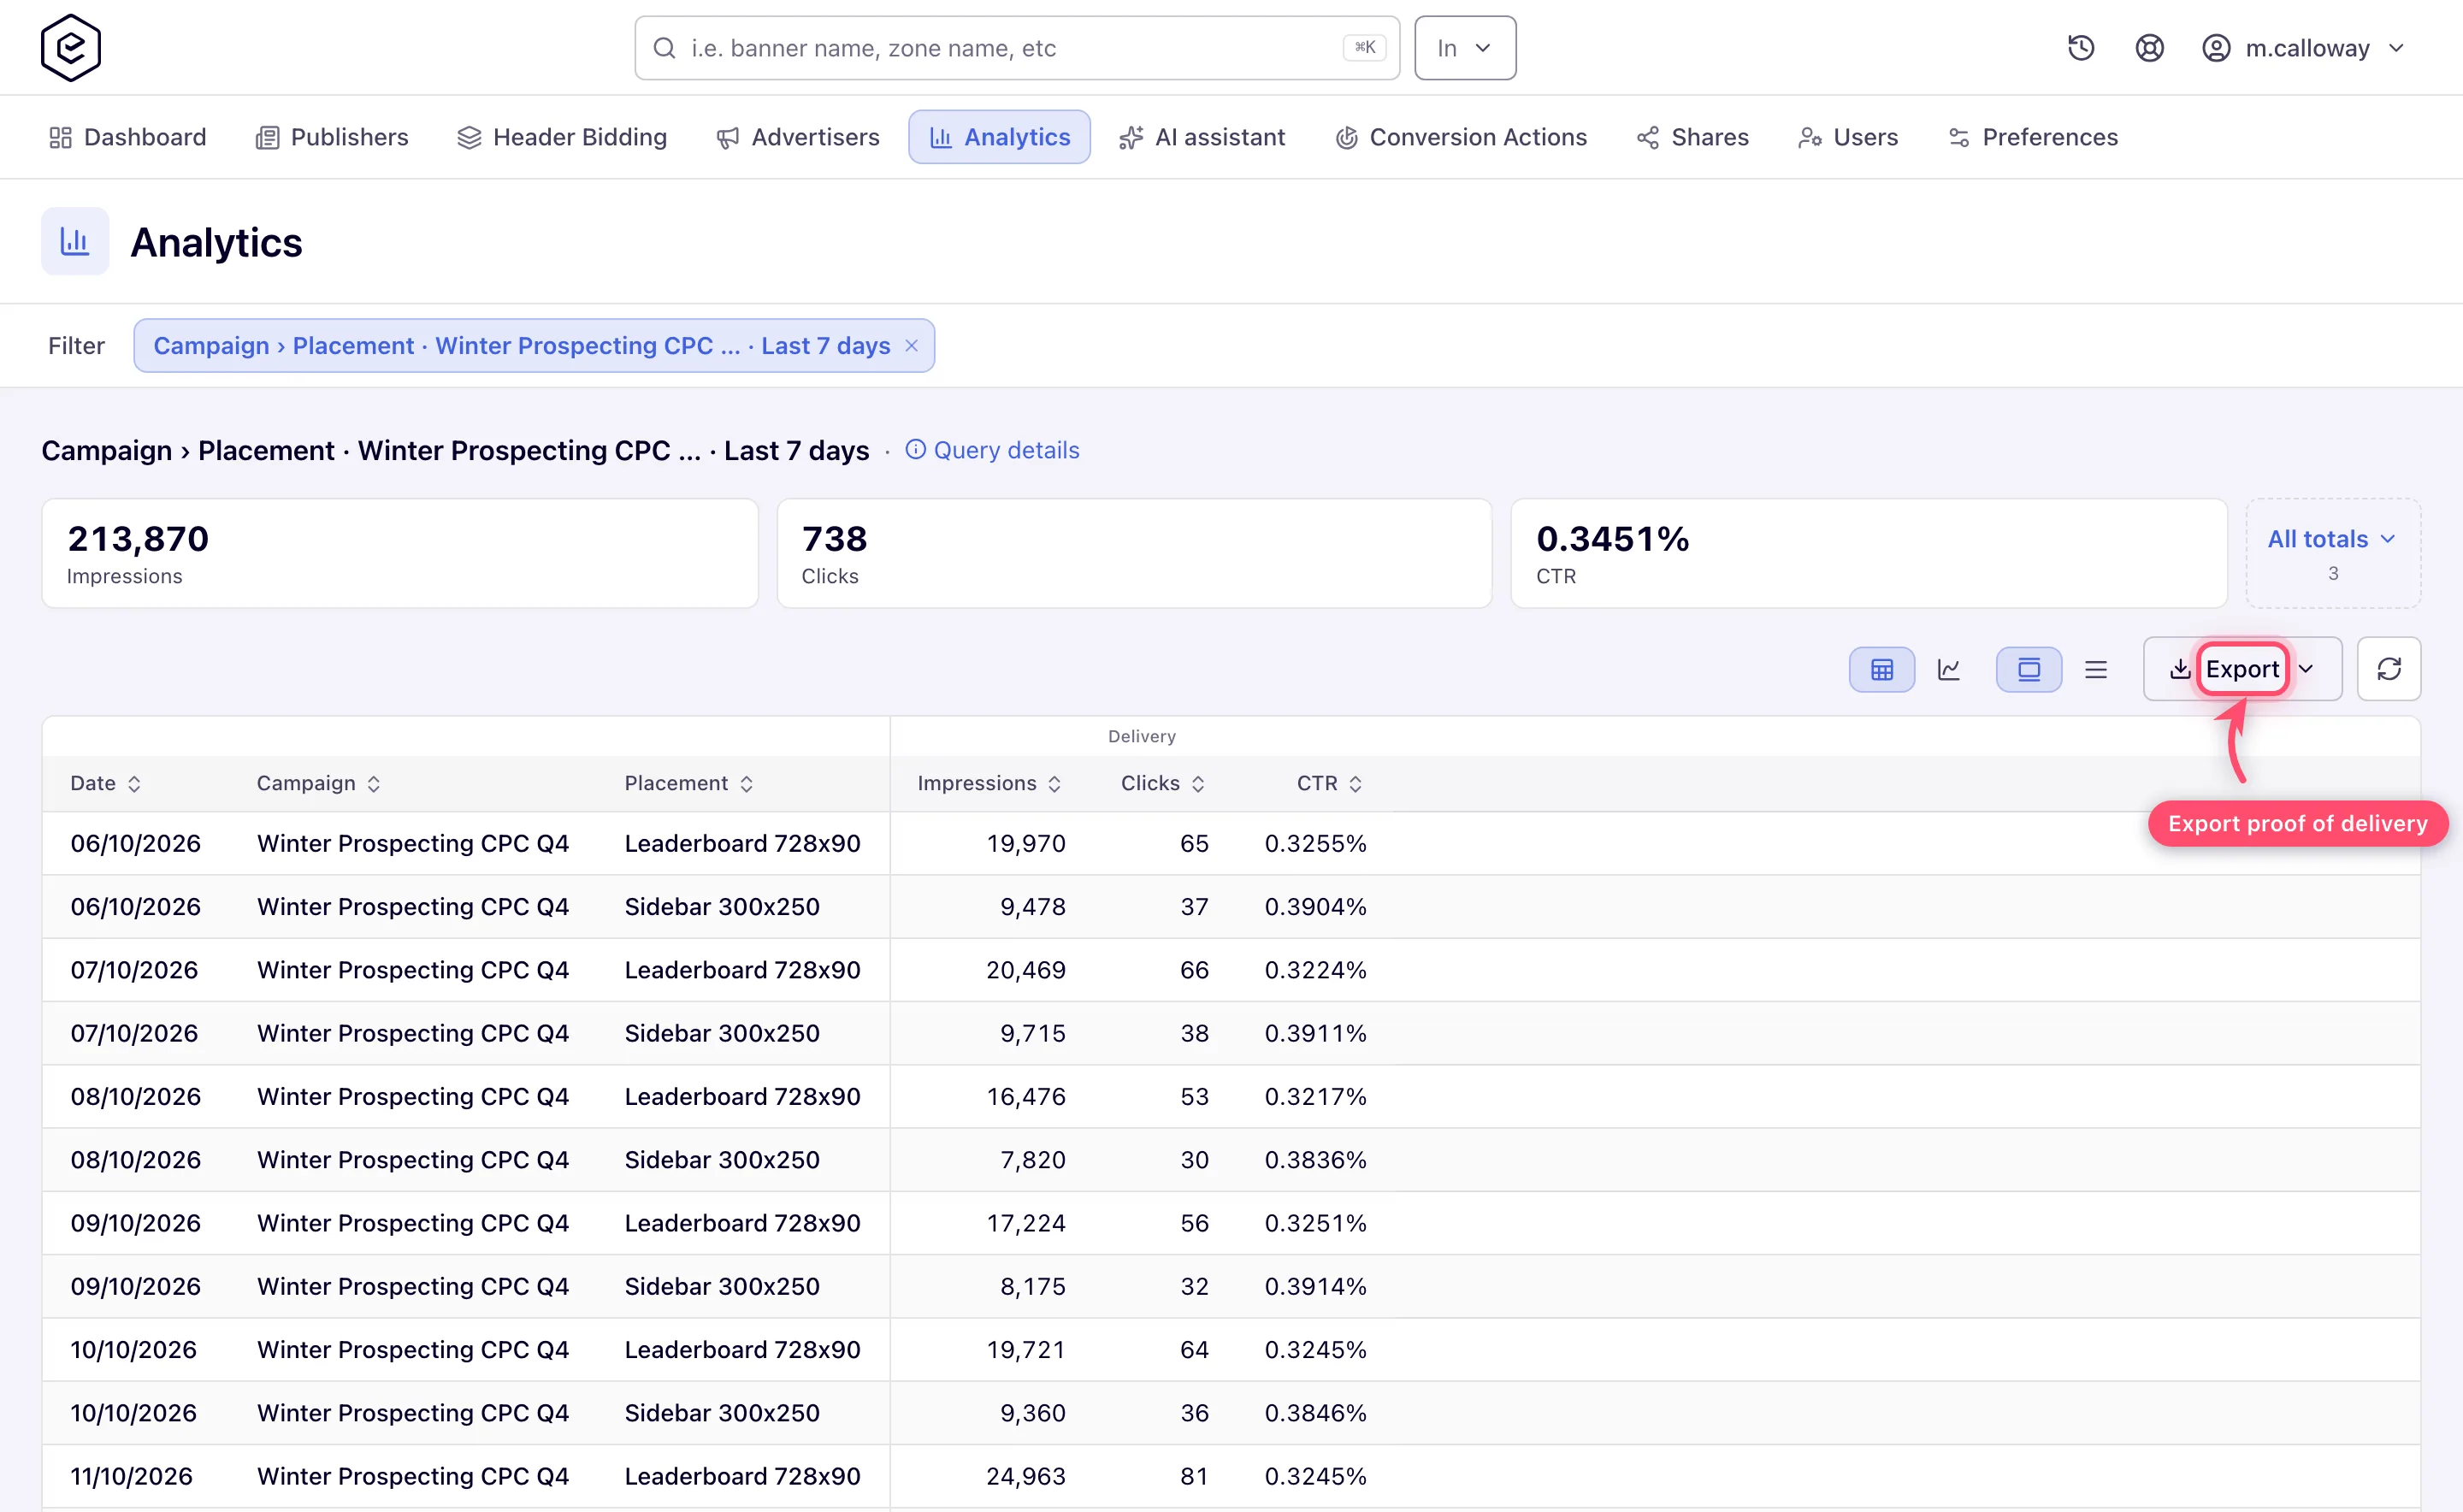Click the 213,870 Impressions total card

400,553
